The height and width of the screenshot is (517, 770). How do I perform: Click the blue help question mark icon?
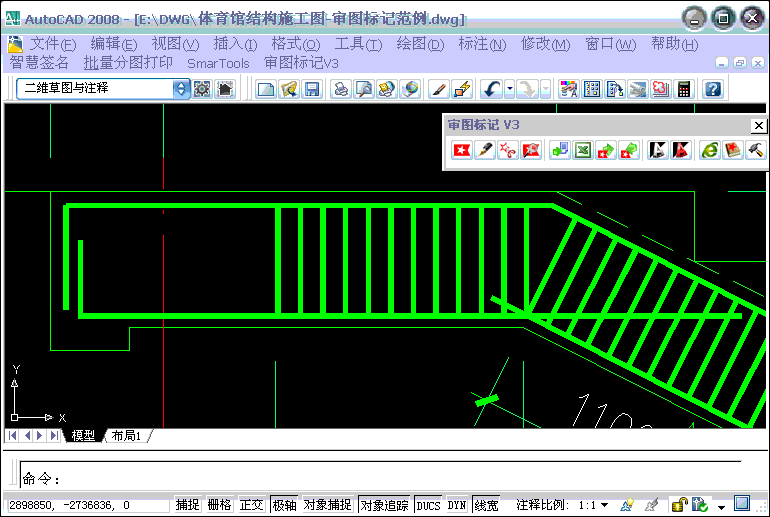pos(712,89)
